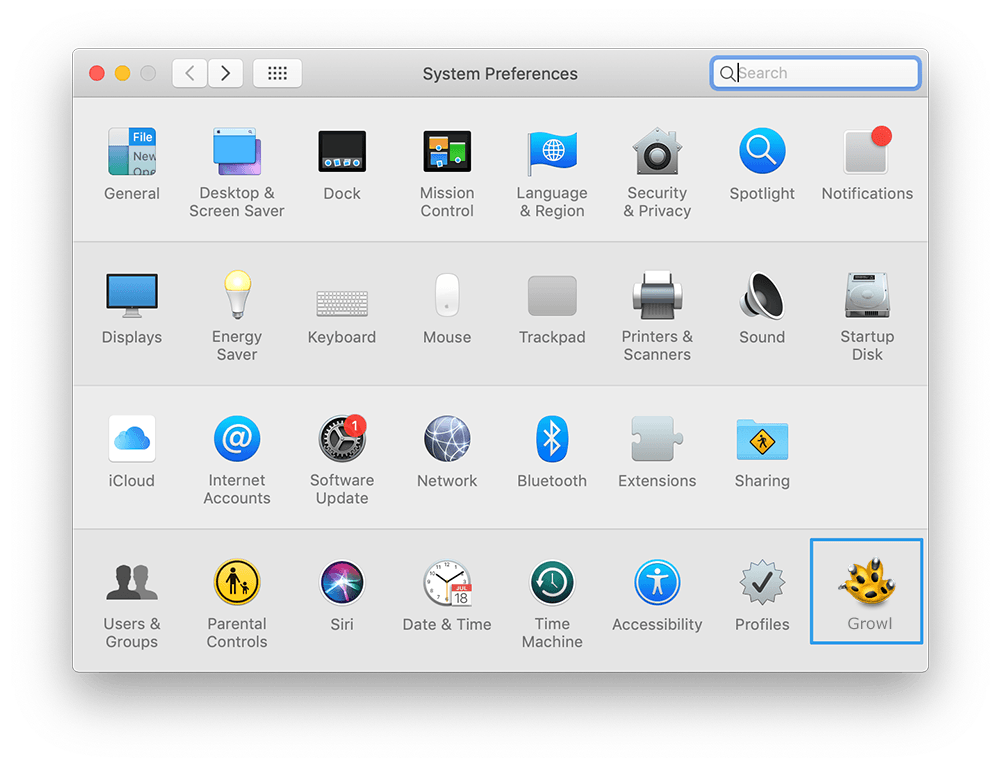Screen dimensions: 1000x767
Task: Open the Growl preference pane
Action: pos(867,591)
